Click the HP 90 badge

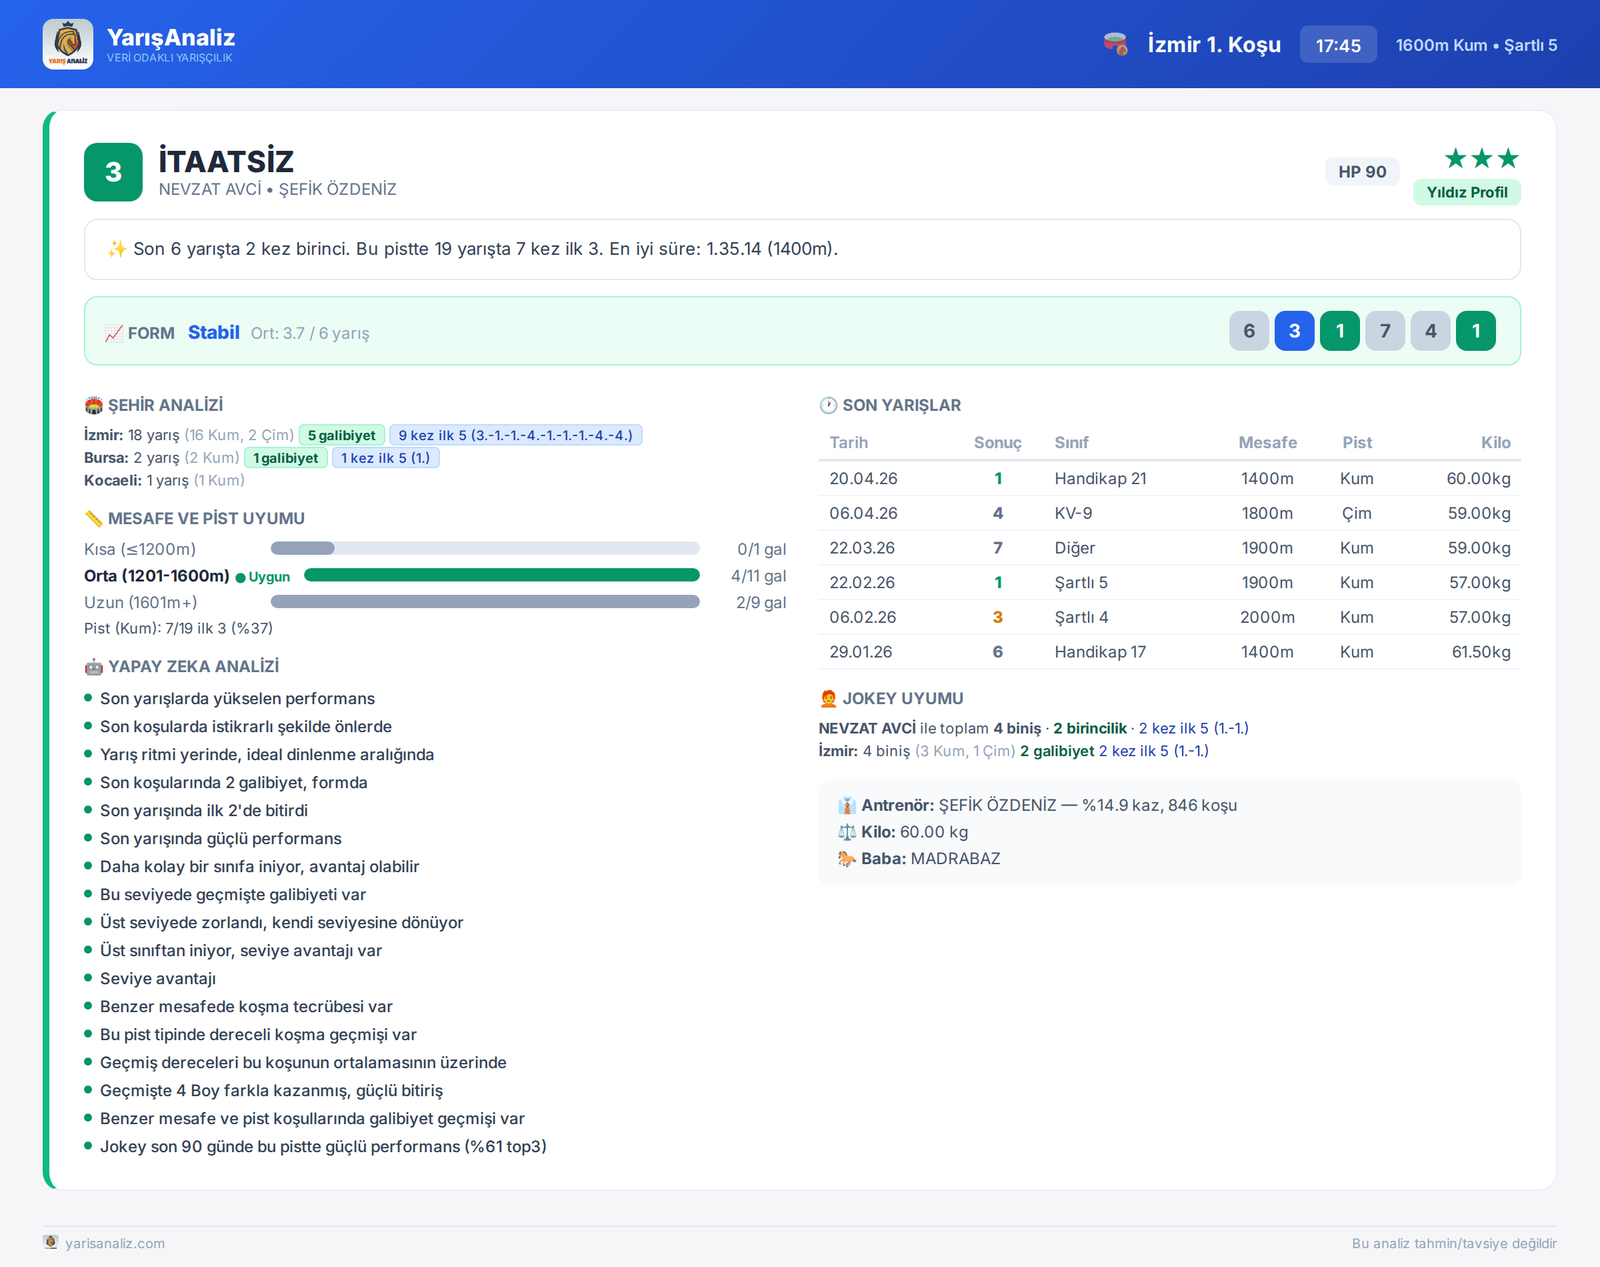tap(1362, 172)
